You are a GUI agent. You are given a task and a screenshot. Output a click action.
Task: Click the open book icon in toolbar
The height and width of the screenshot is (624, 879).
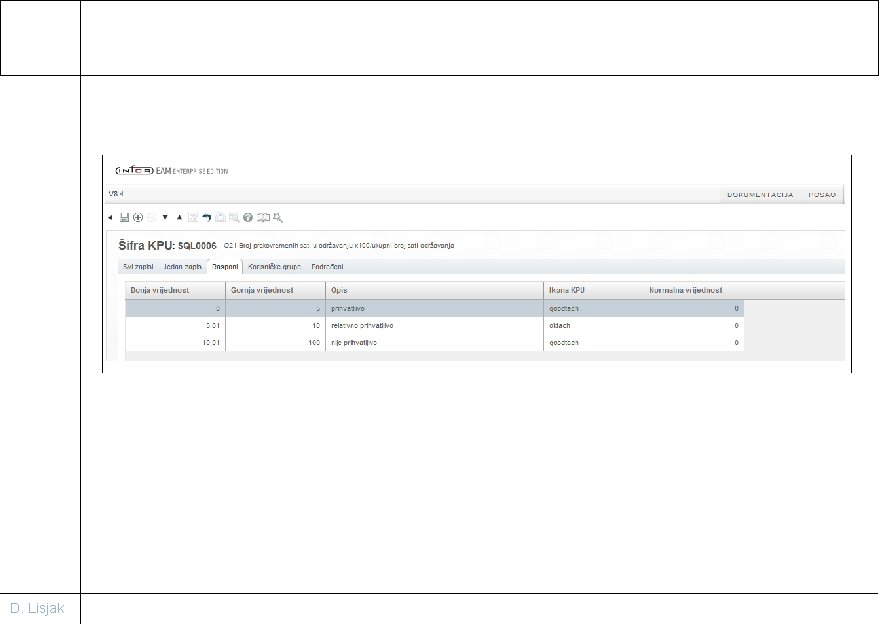click(x=263, y=218)
